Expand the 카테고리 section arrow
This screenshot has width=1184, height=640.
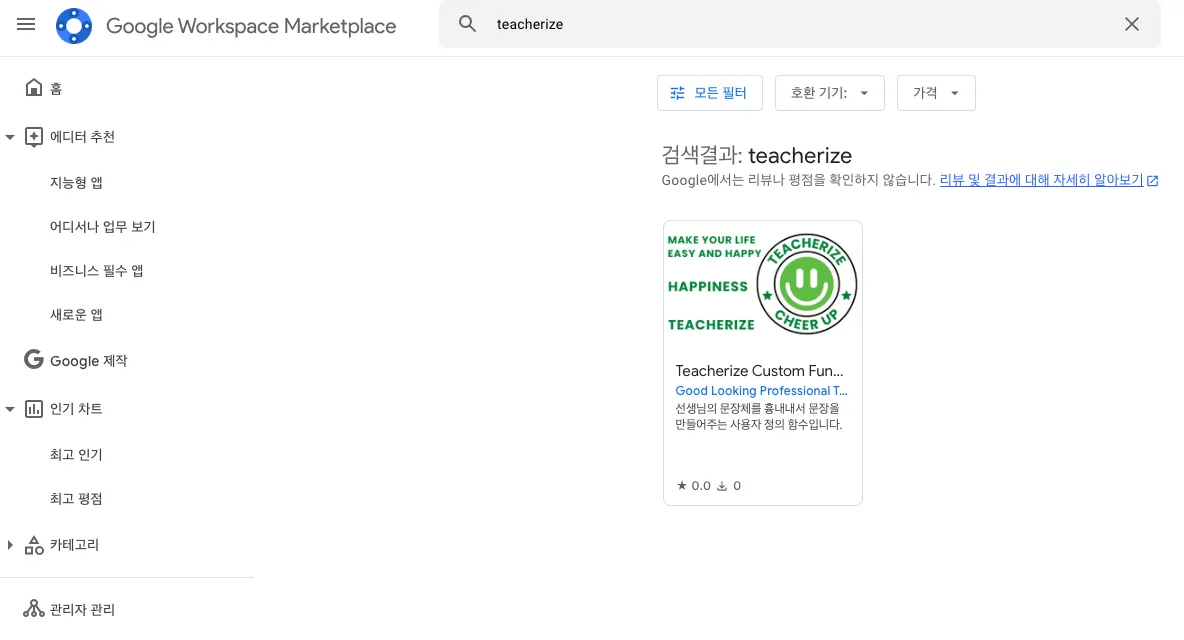[x=10, y=545]
